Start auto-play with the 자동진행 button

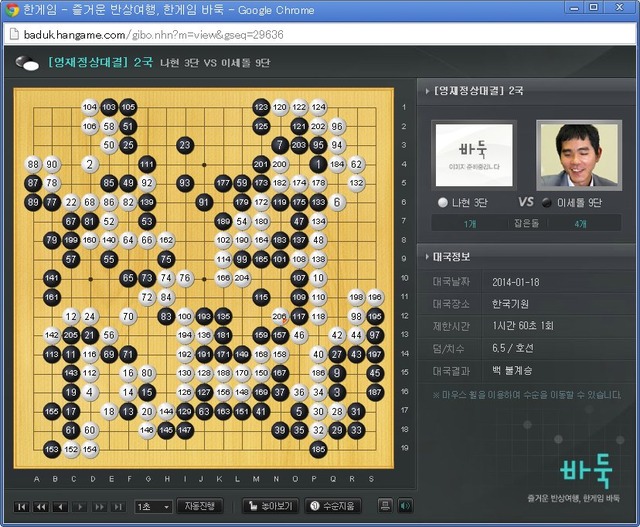click(200, 506)
